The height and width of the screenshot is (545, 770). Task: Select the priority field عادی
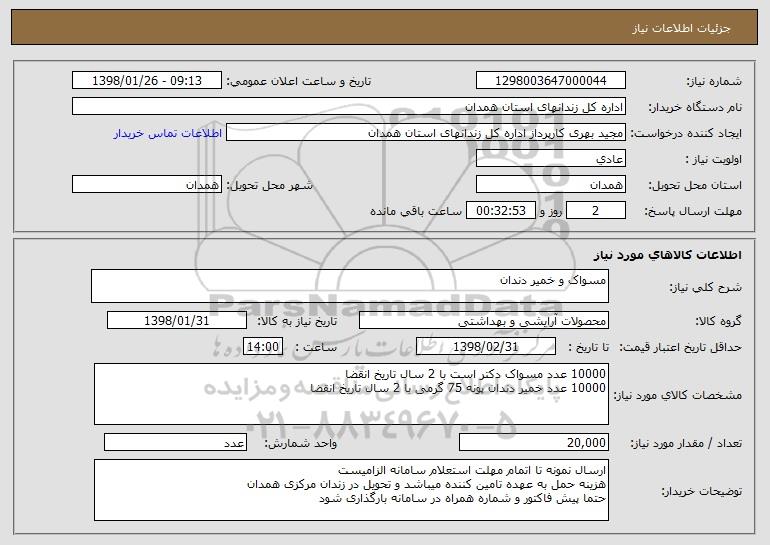tap(550, 159)
